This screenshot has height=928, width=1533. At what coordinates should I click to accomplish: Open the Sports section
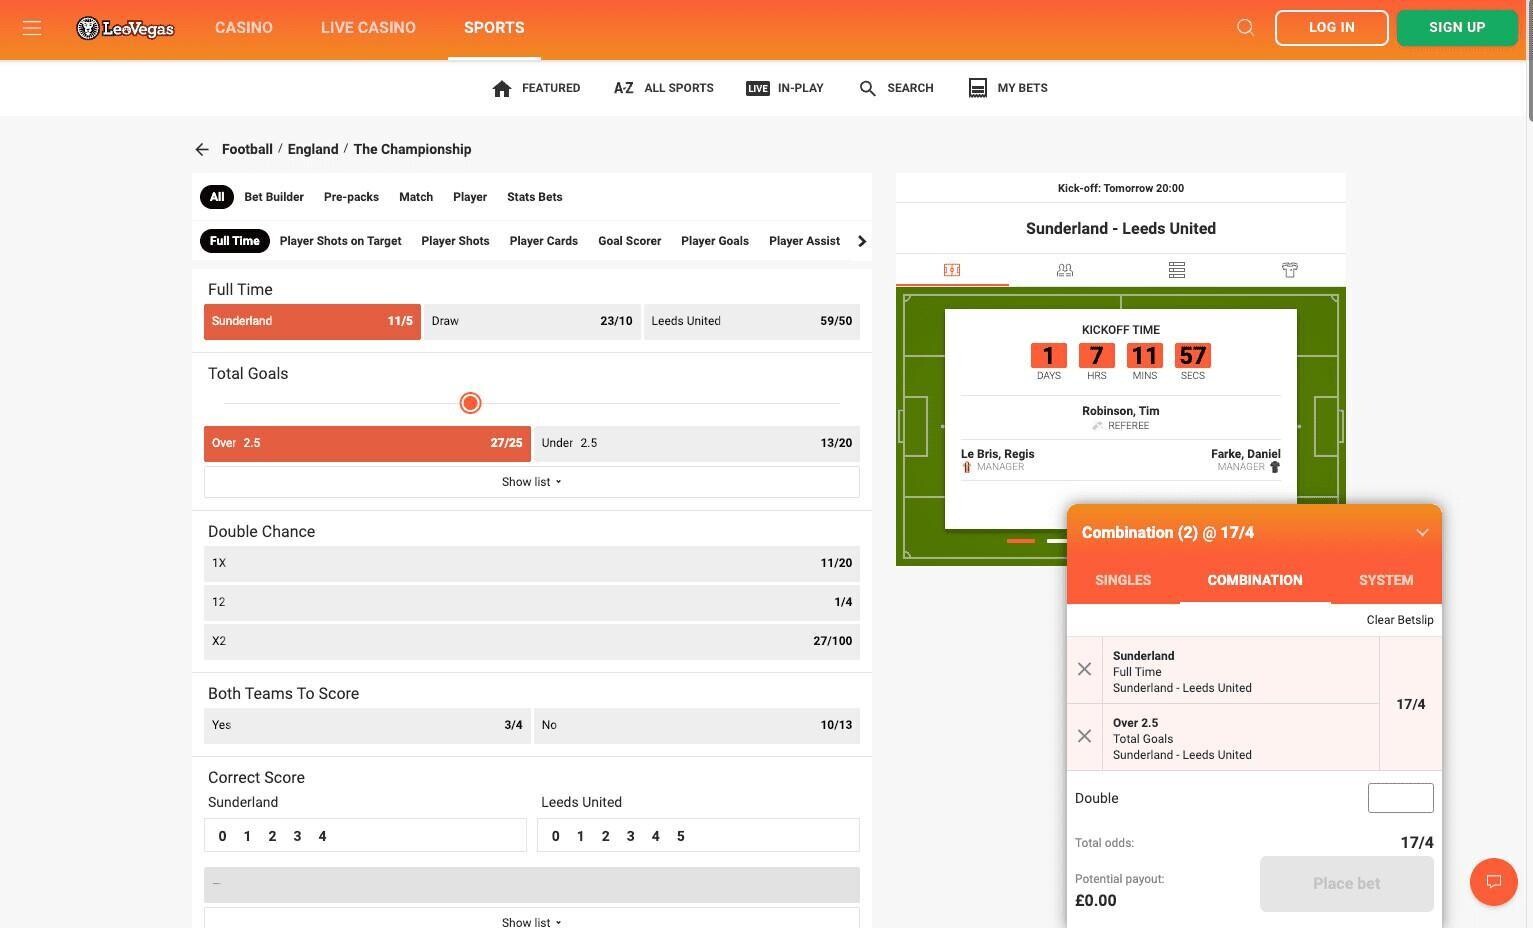click(x=494, y=28)
